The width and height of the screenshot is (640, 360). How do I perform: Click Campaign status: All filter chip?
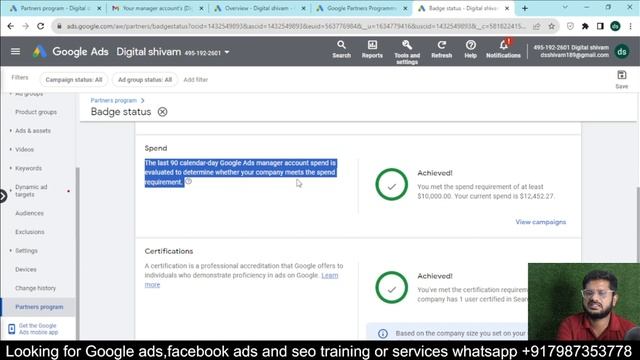pos(73,80)
